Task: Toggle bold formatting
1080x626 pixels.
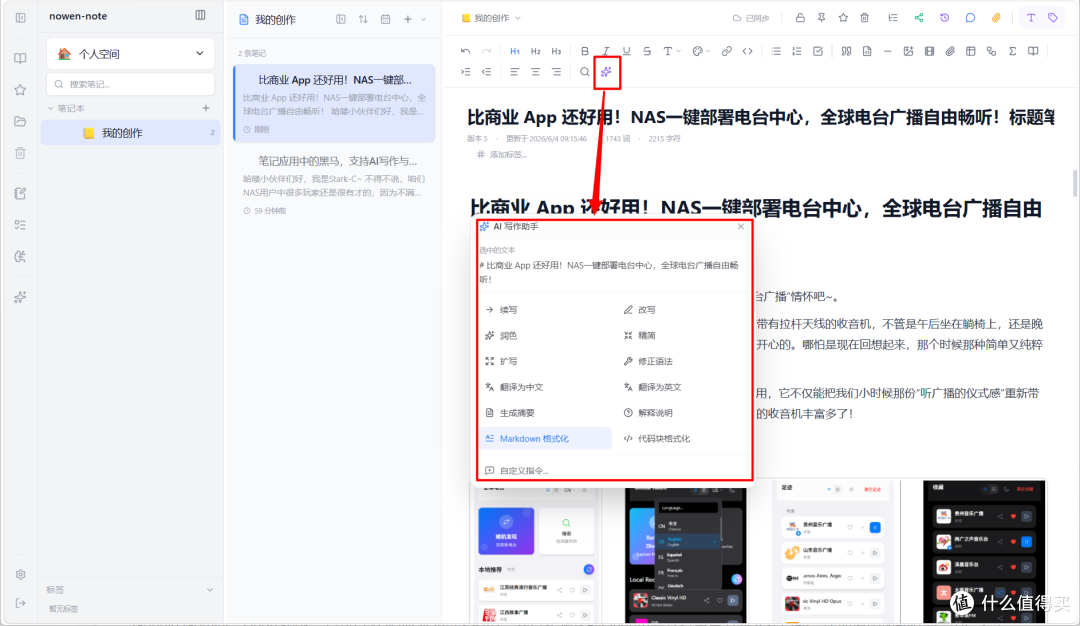Action: click(x=585, y=51)
